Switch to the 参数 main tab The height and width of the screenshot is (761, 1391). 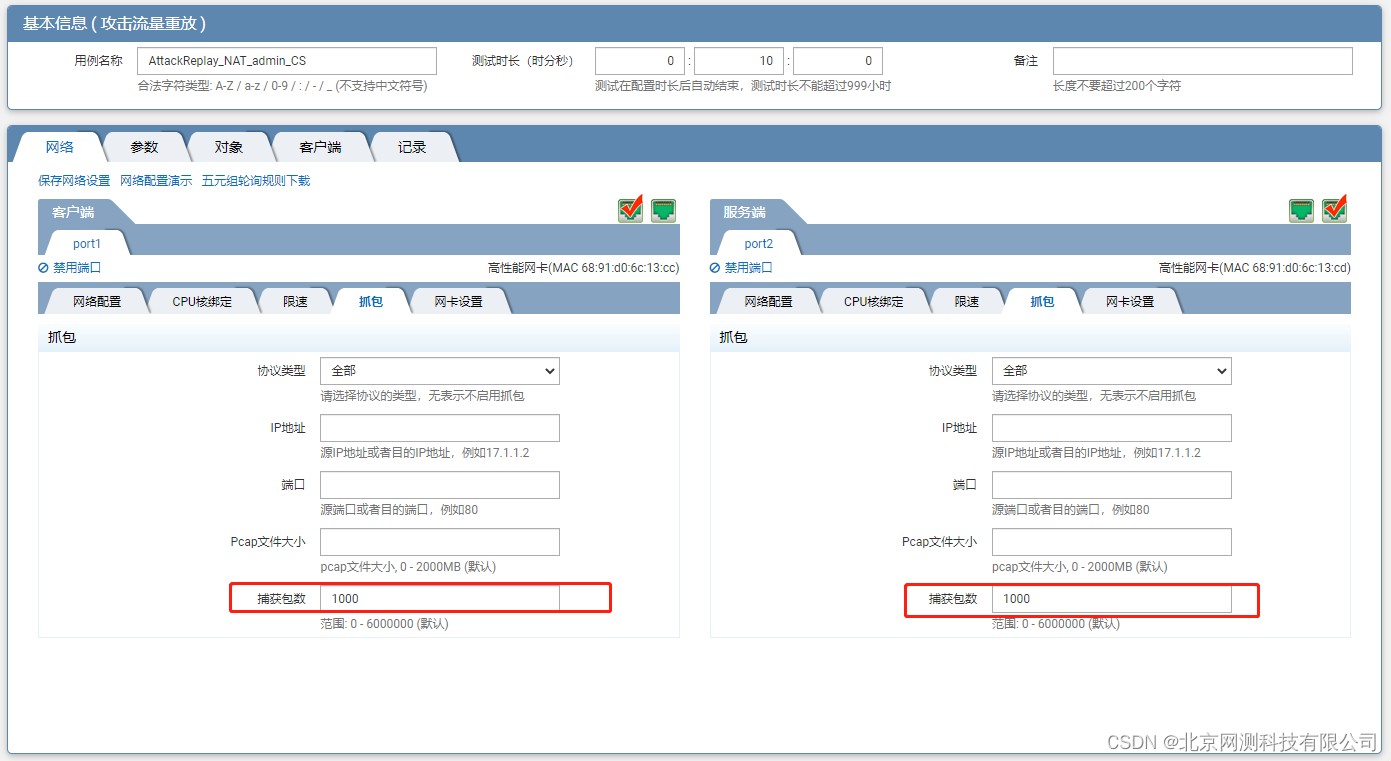coord(144,147)
